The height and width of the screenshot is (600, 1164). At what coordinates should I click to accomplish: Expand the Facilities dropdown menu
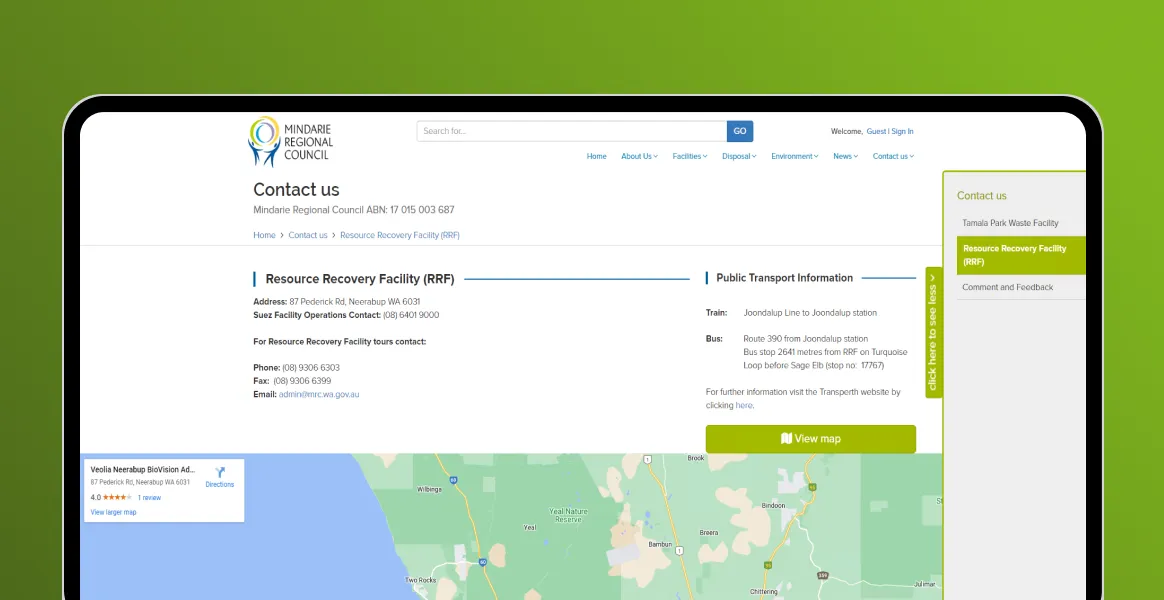[x=690, y=156]
